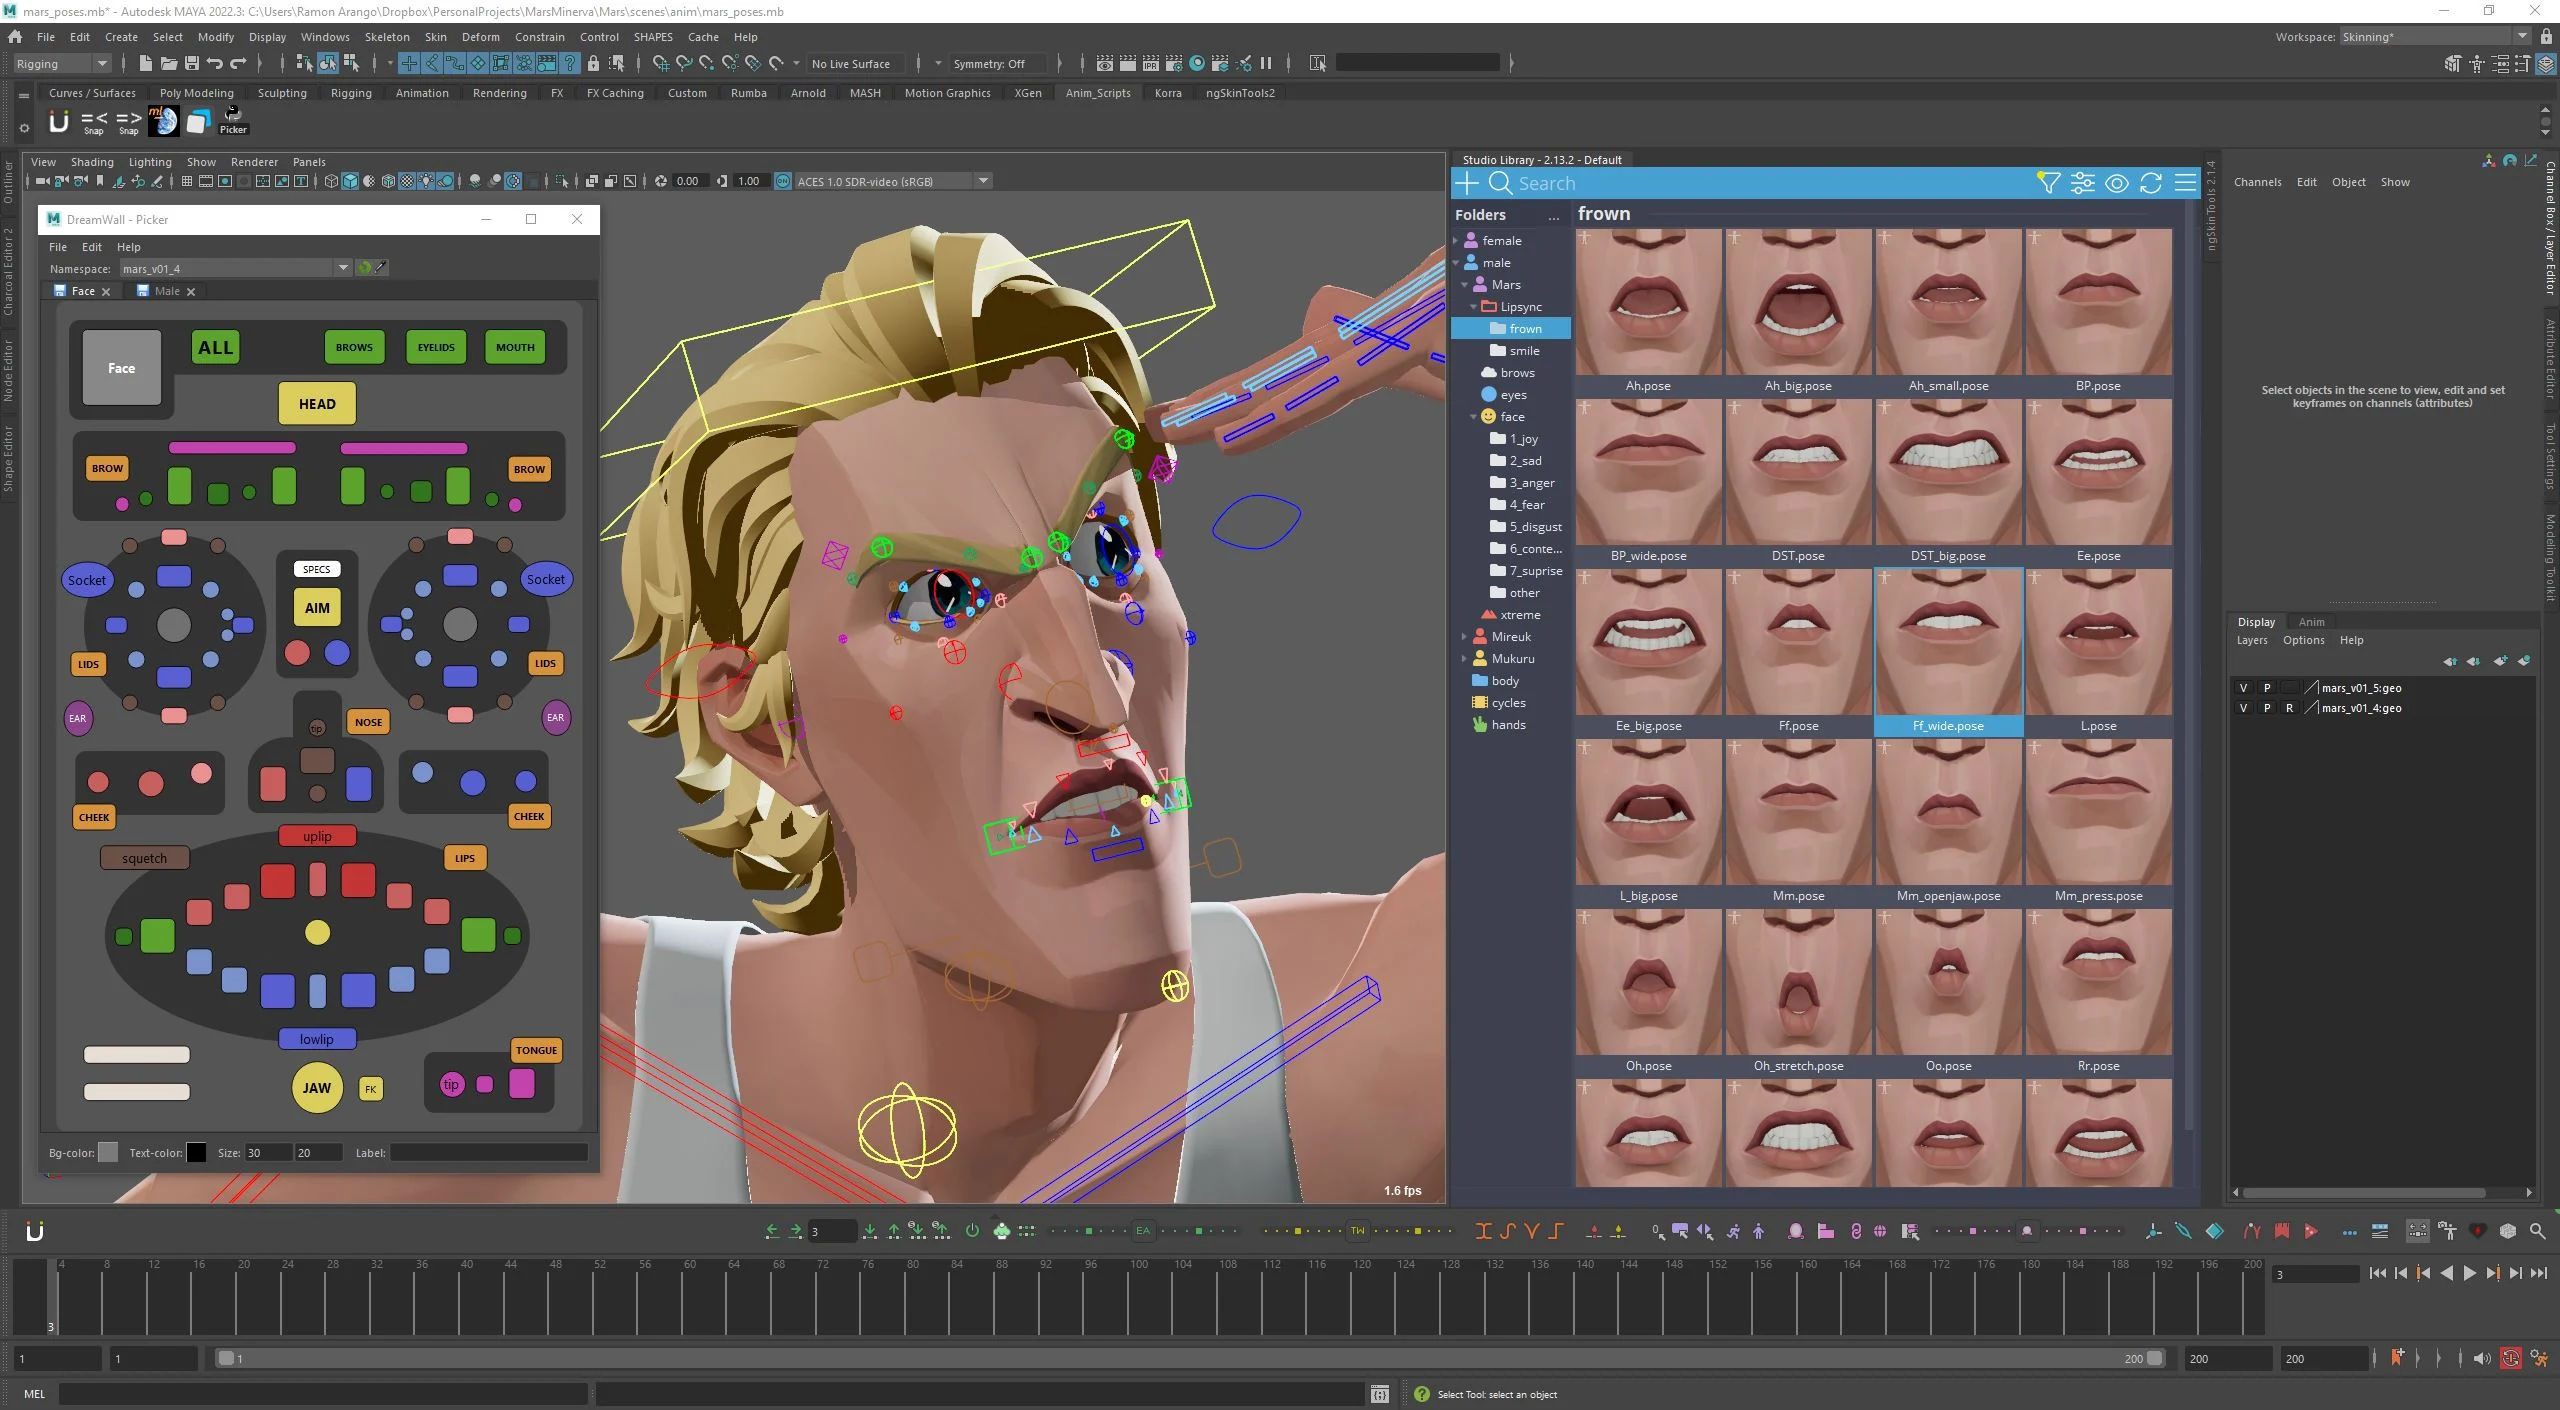
Task: Click the Studio Library refresh icon
Action: click(2151, 183)
